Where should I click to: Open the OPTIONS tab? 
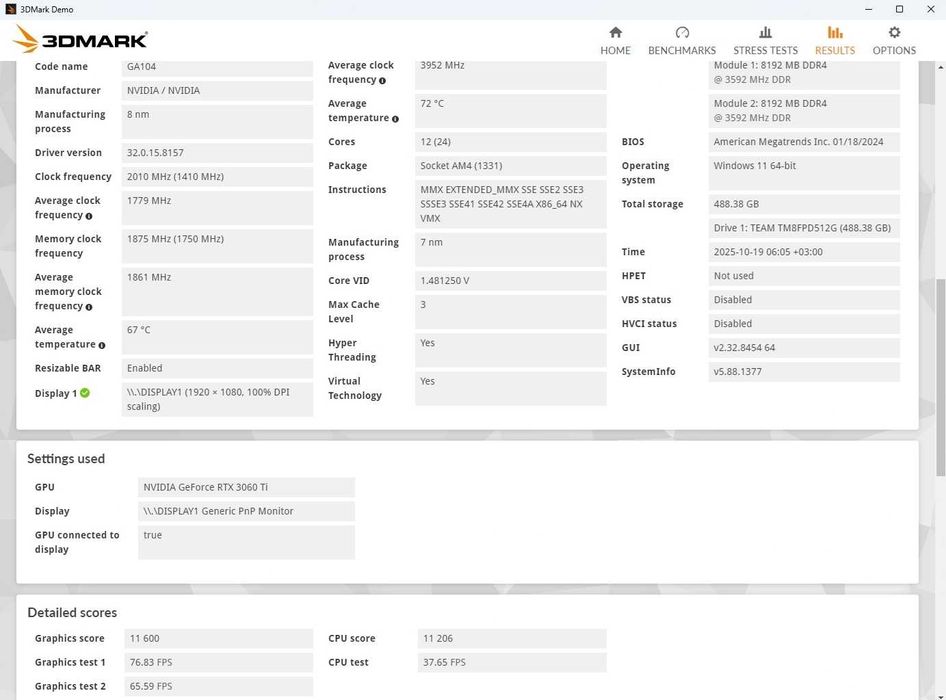894,40
